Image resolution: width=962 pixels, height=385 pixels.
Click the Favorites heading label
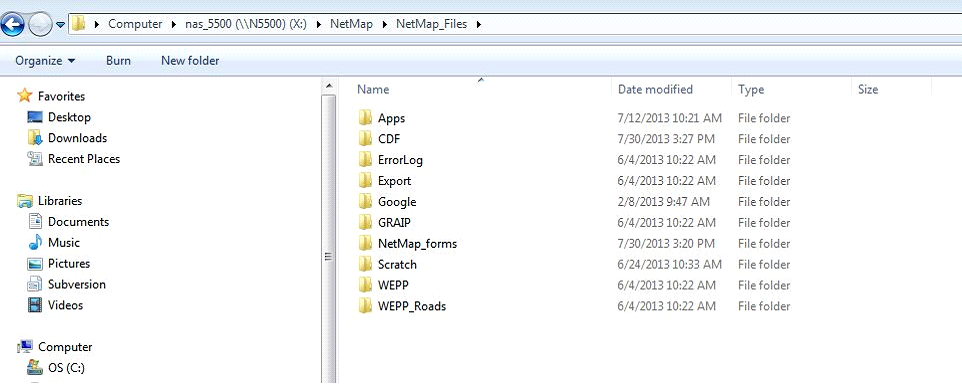click(x=61, y=96)
